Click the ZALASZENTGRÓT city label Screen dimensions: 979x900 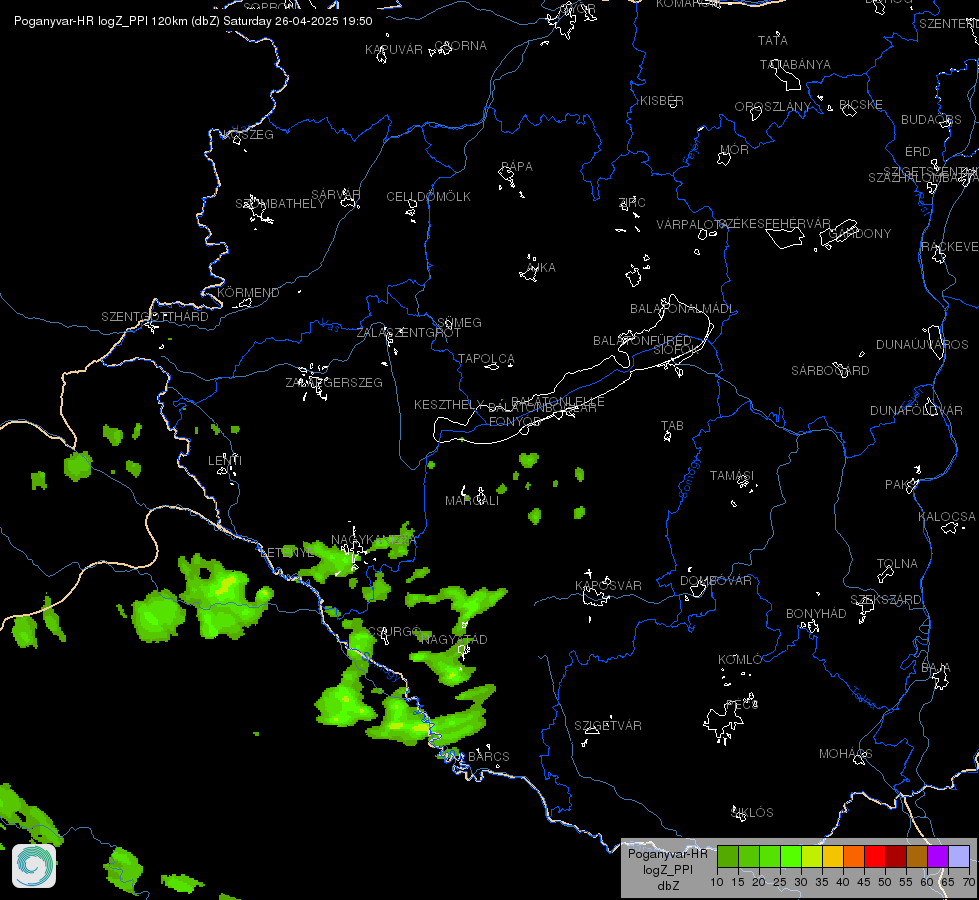tap(409, 333)
